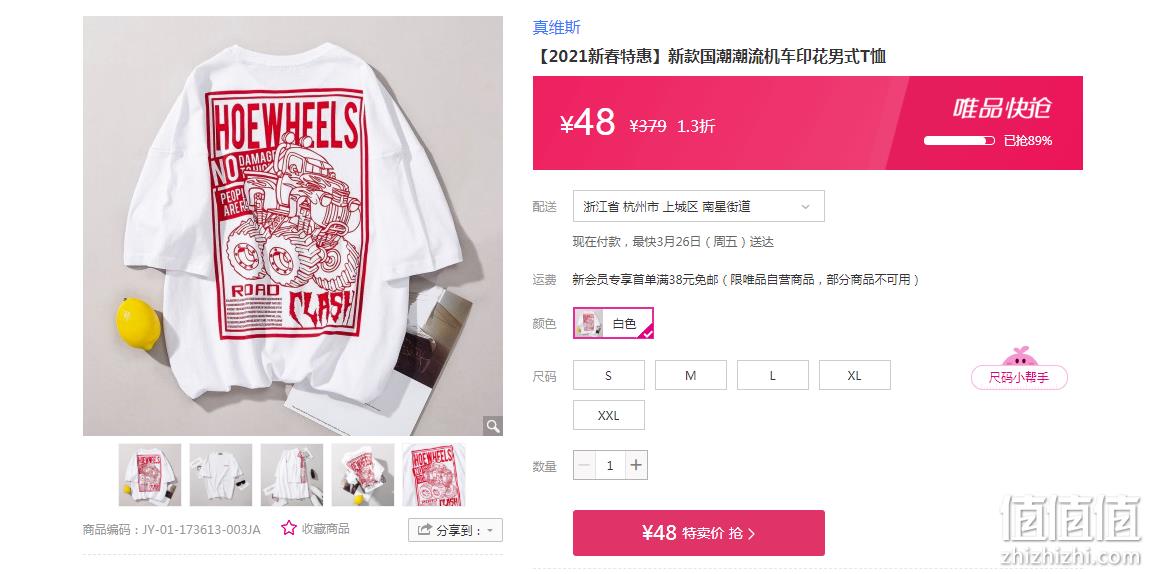Image resolution: width=1150 pixels, height=574 pixels.
Task: Show first thumbnail with lemon and shirt
Action: [x=150, y=474]
